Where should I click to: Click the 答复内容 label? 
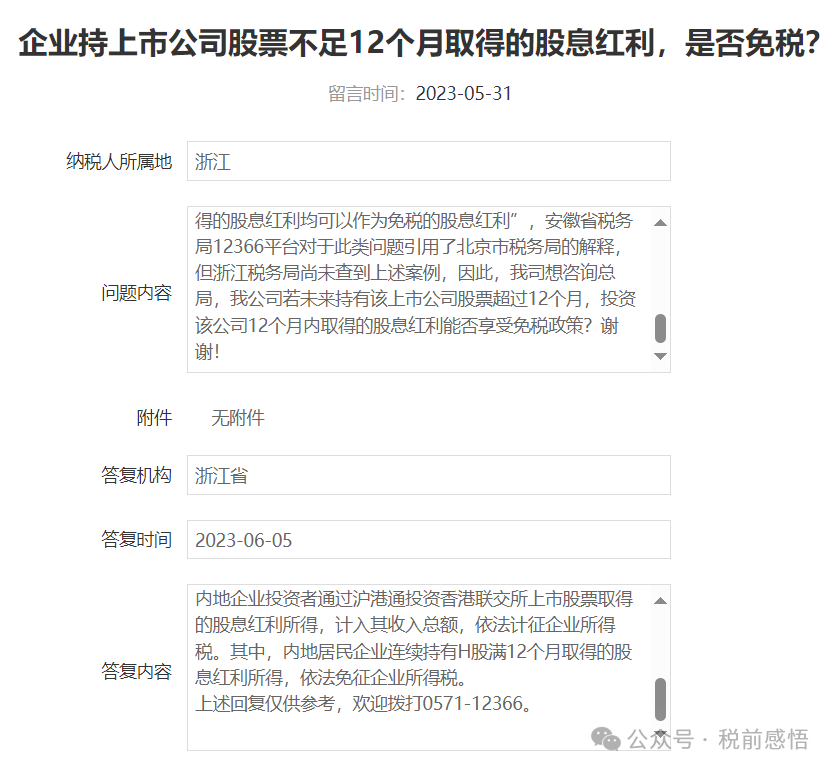pyautogui.click(x=136, y=671)
